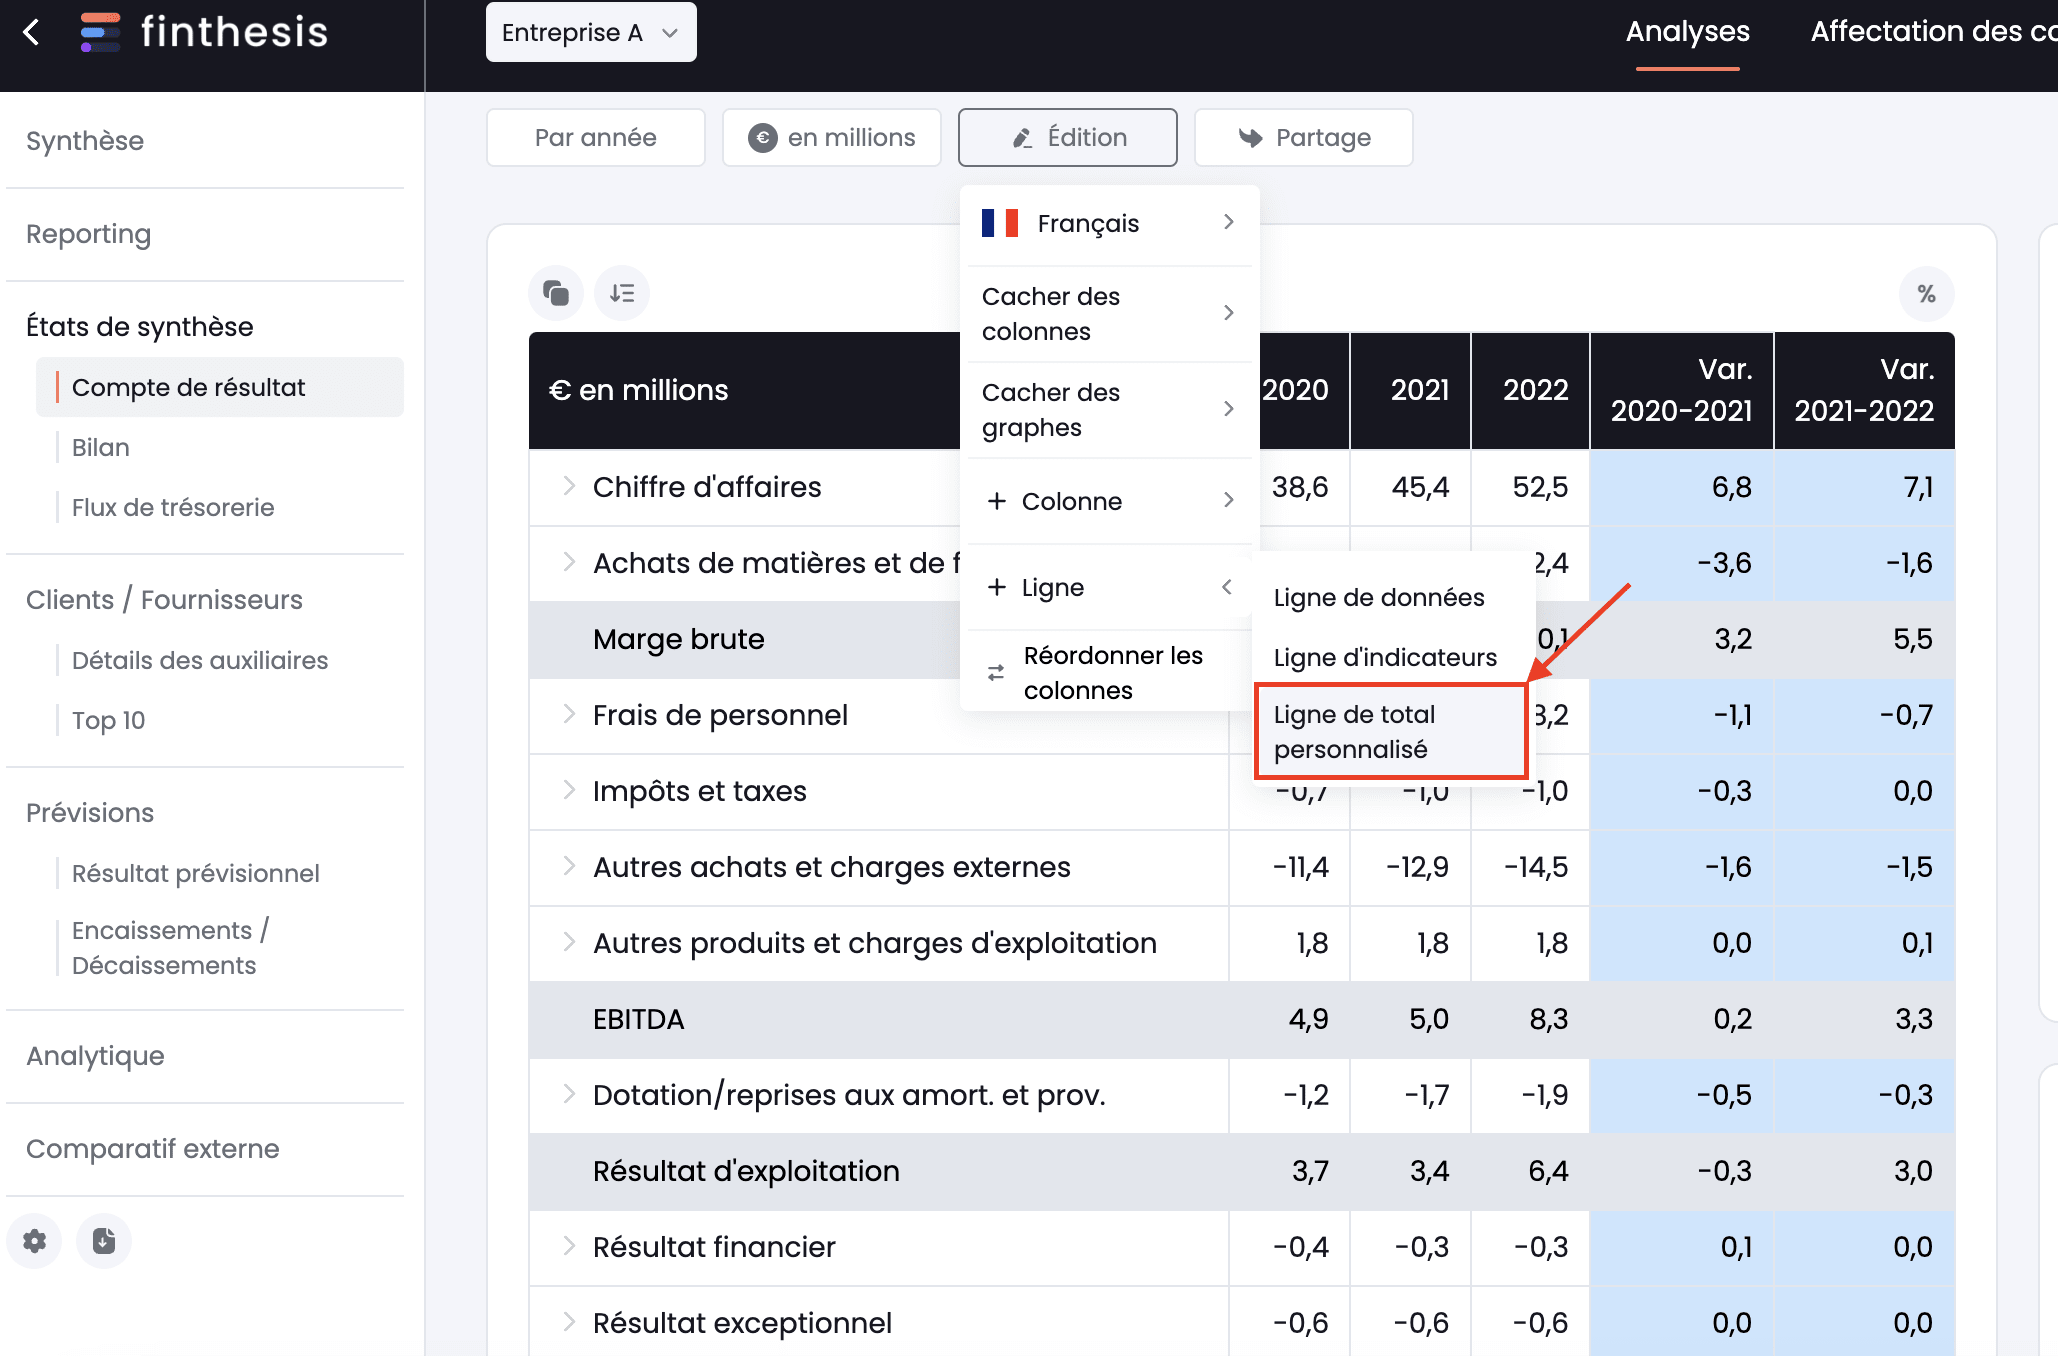Select Ligne d'indicateurs menu option

tap(1382, 657)
